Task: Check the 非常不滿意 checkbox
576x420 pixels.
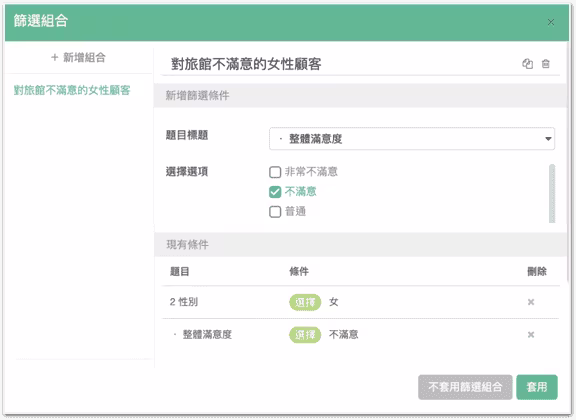Action: pyautogui.click(x=275, y=172)
